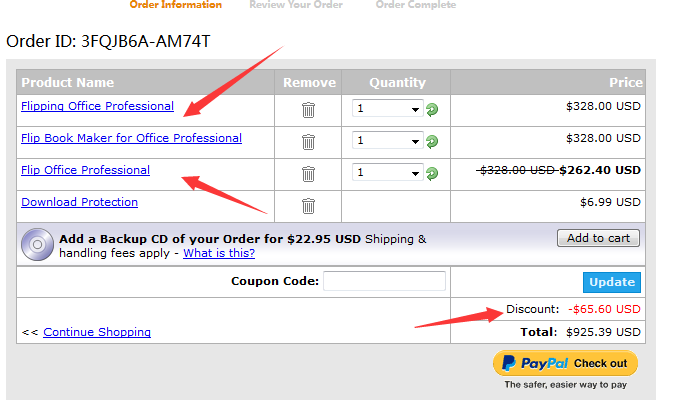Open quantity selector for Flip Office Professional

(388, 172)
